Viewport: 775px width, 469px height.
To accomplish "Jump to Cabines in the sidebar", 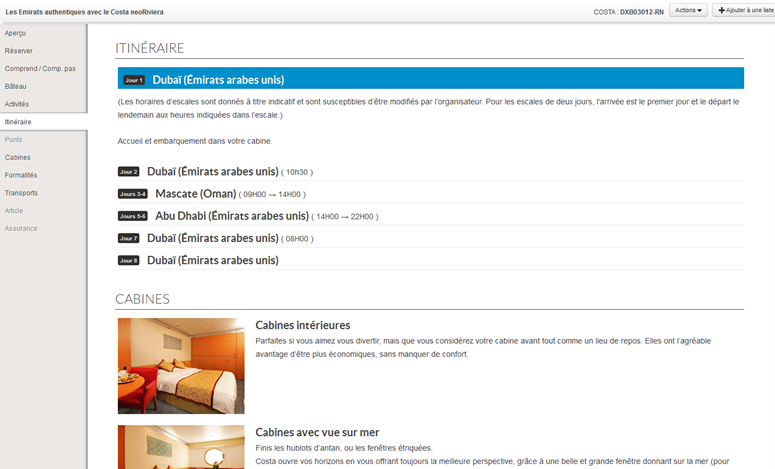I will [x=17, y=157].
